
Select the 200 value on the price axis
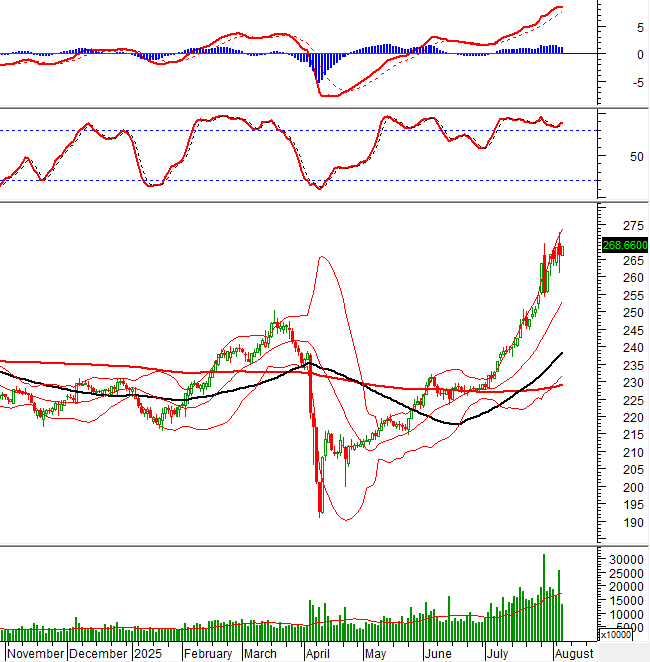coord(634,488)
